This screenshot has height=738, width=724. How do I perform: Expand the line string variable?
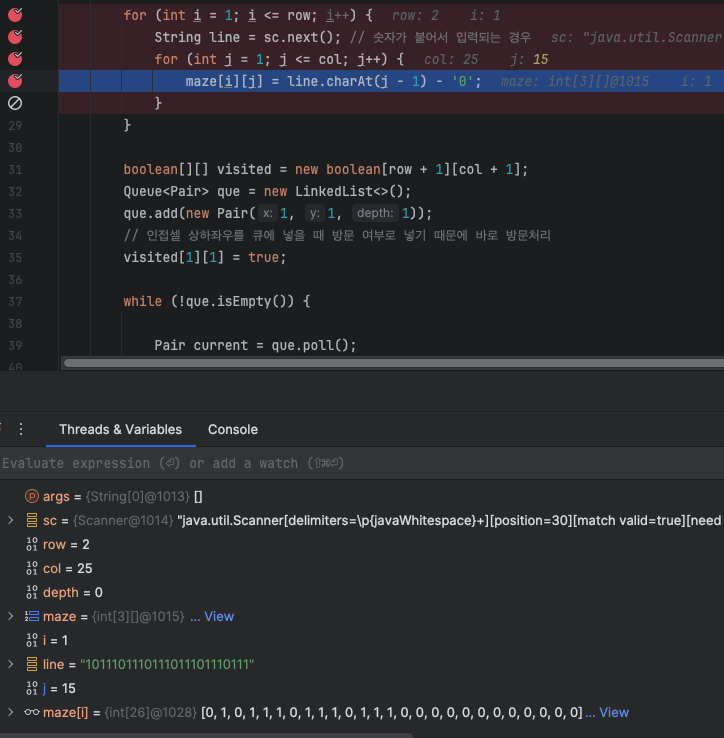pos(10,664)
